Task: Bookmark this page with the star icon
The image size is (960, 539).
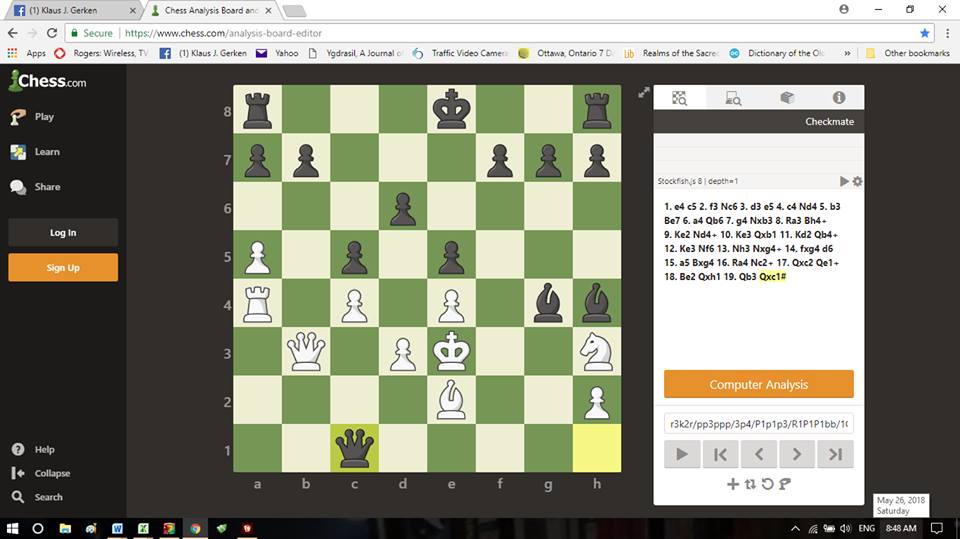Action: [925, 33]
